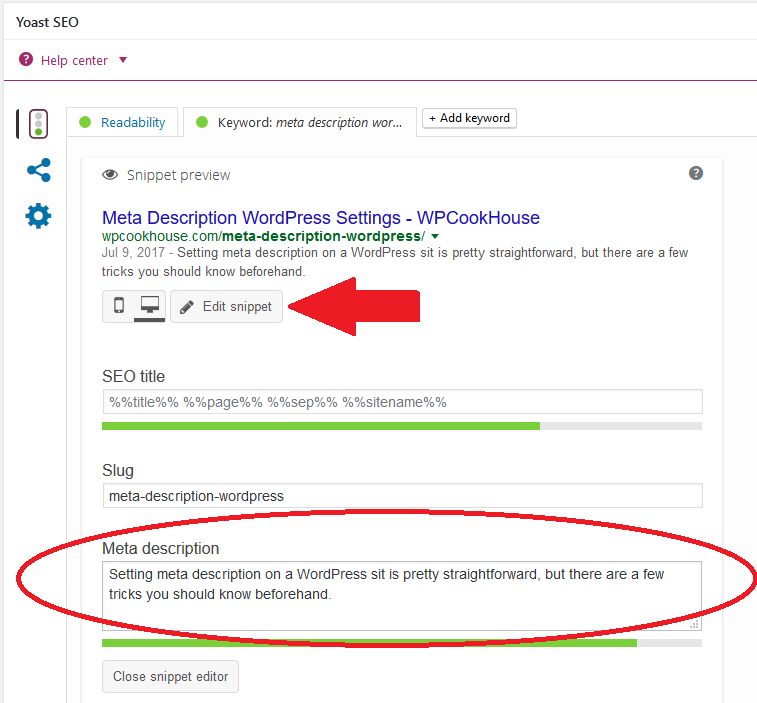Toggle the Snippet preview eye icon

[110, 175]
